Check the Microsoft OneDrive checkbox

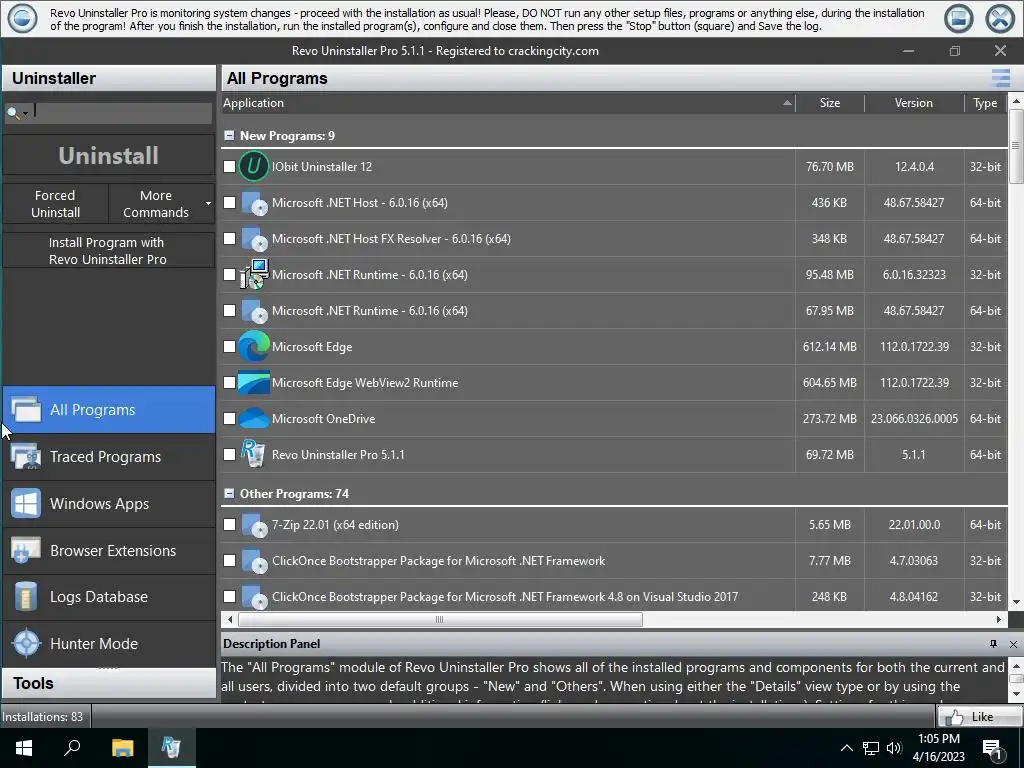(229, 418)
